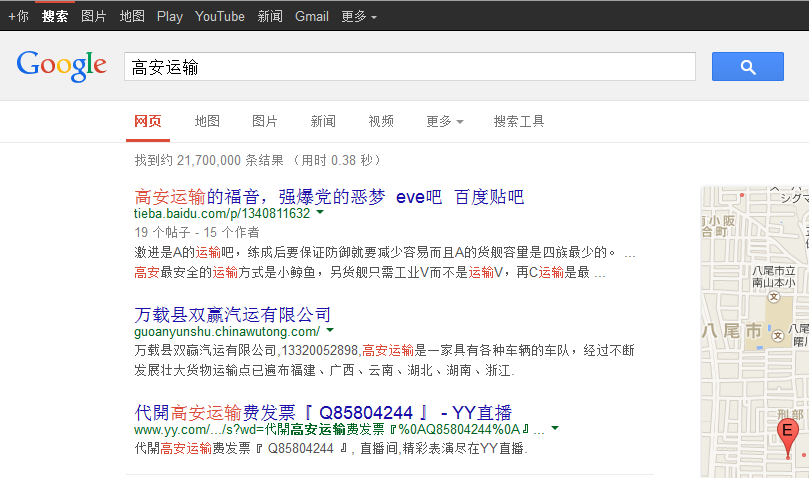Open Gmail from the top bar

pos(312,16)
